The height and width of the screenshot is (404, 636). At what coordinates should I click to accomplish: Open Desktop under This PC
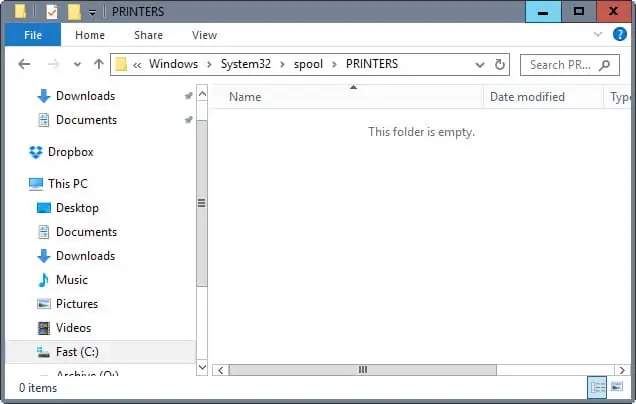[77, 208]
